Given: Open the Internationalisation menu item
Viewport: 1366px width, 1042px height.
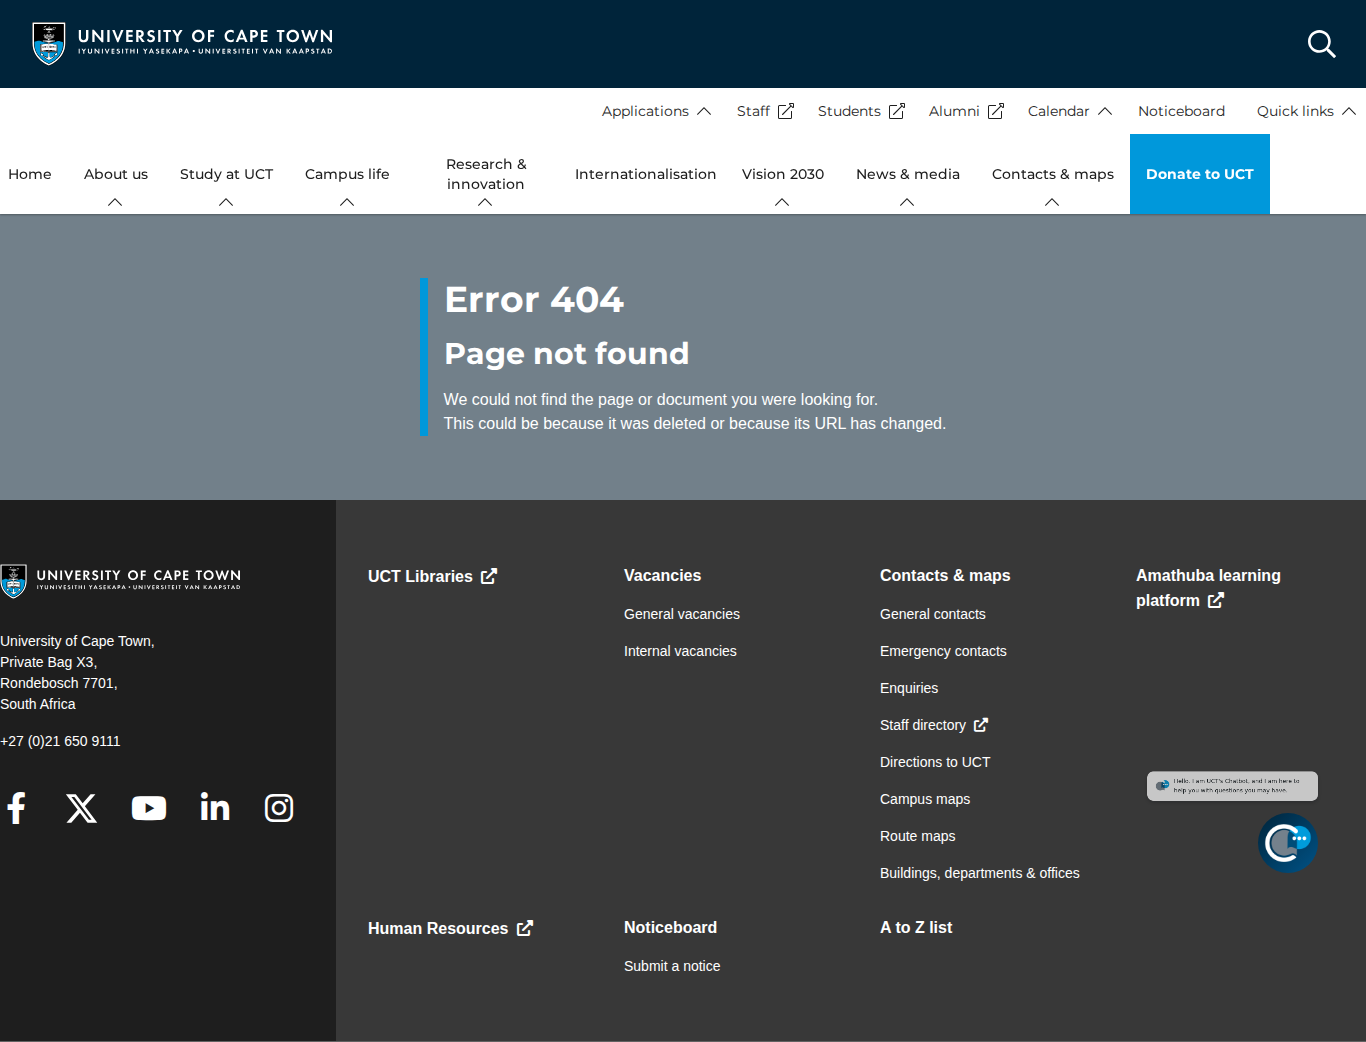Looking at the screenshot, I should 645,174.
